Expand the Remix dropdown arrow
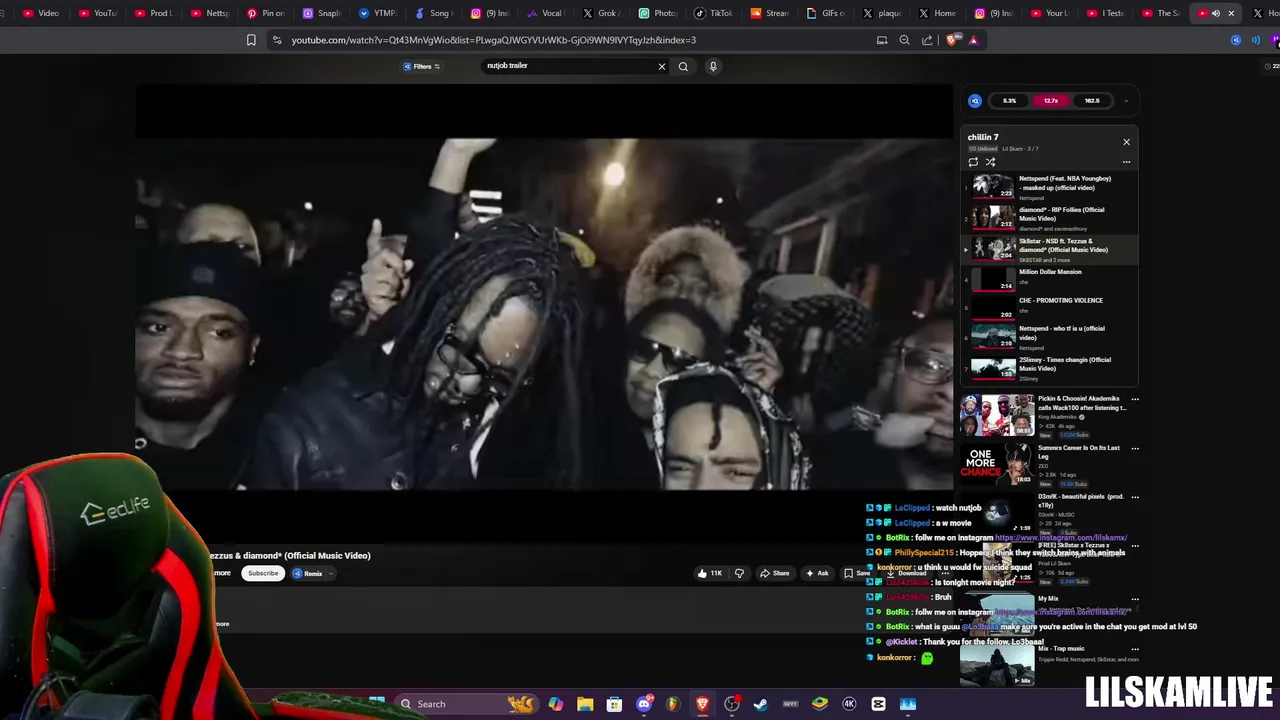1280x720 pixels. [x=331, y=574]
